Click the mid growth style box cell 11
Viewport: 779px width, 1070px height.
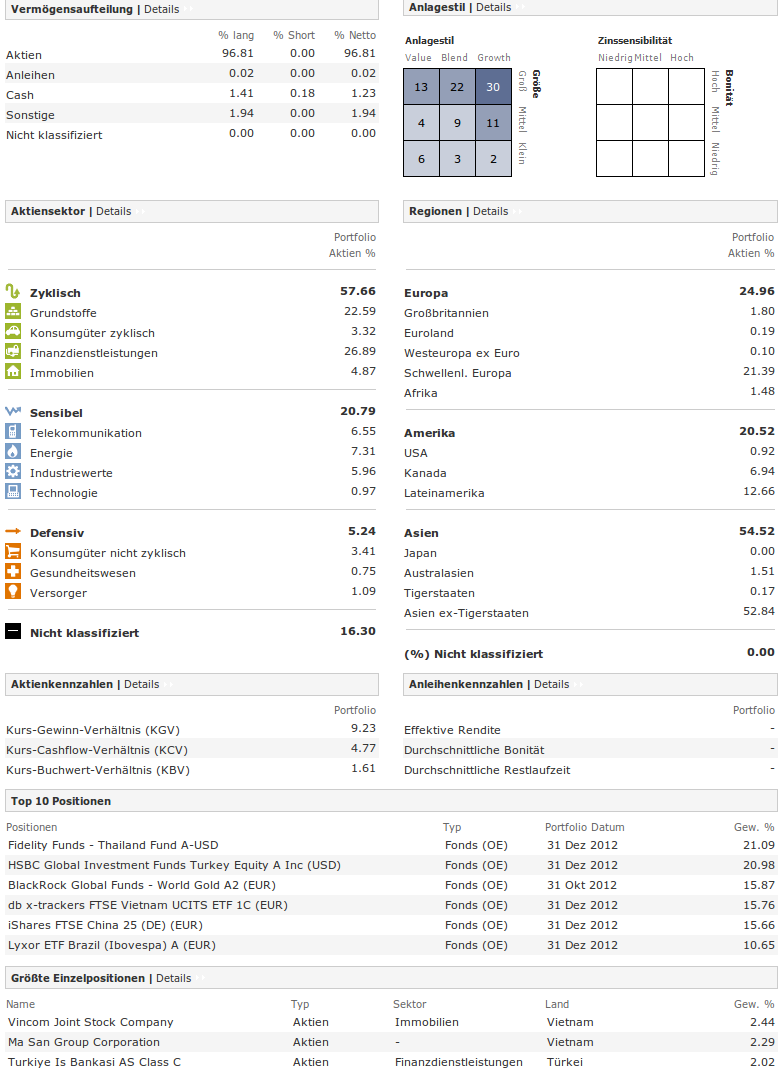(493, 123)
